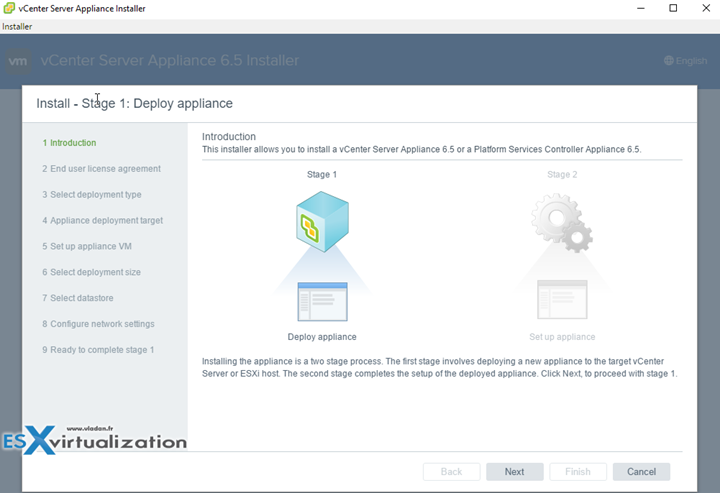
Task: Click 'vCenter Server Appliance 6.5 Installer' header text
Action: tap(170, 61)
